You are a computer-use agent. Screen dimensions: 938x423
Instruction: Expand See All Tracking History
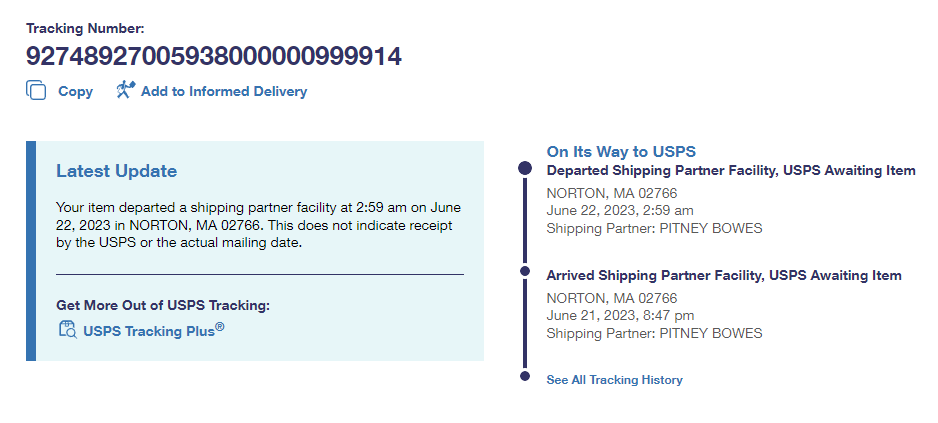[x=614, y=380]
